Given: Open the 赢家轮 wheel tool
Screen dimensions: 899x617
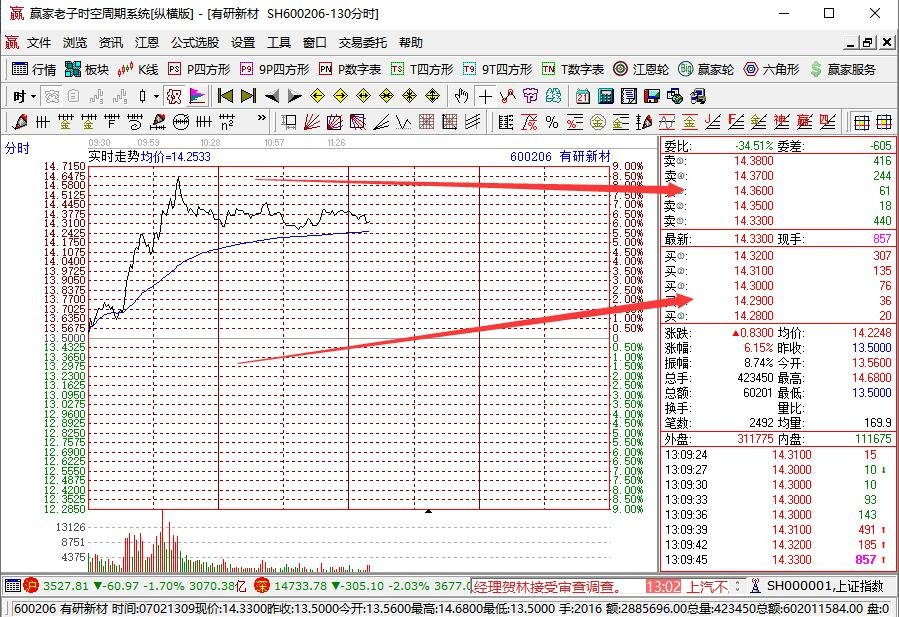Looking at the screenshot, I should 706,69.
